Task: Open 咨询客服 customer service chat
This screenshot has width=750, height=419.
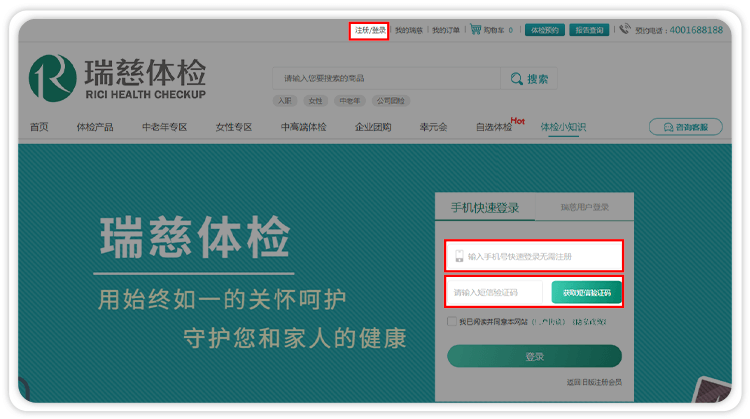Action: 685,127
